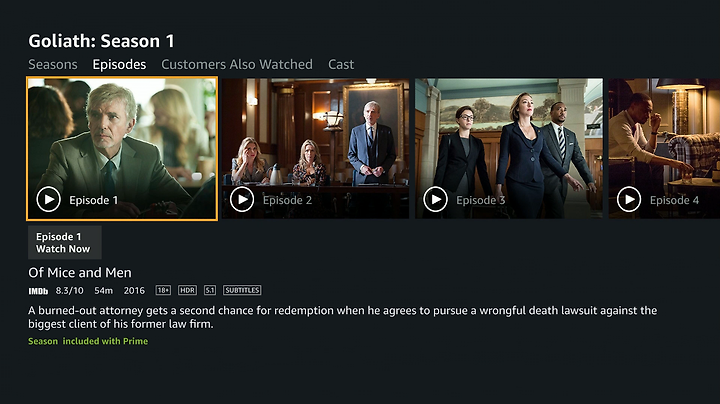Click the Of Mice and Men episode title

point(80,273)
